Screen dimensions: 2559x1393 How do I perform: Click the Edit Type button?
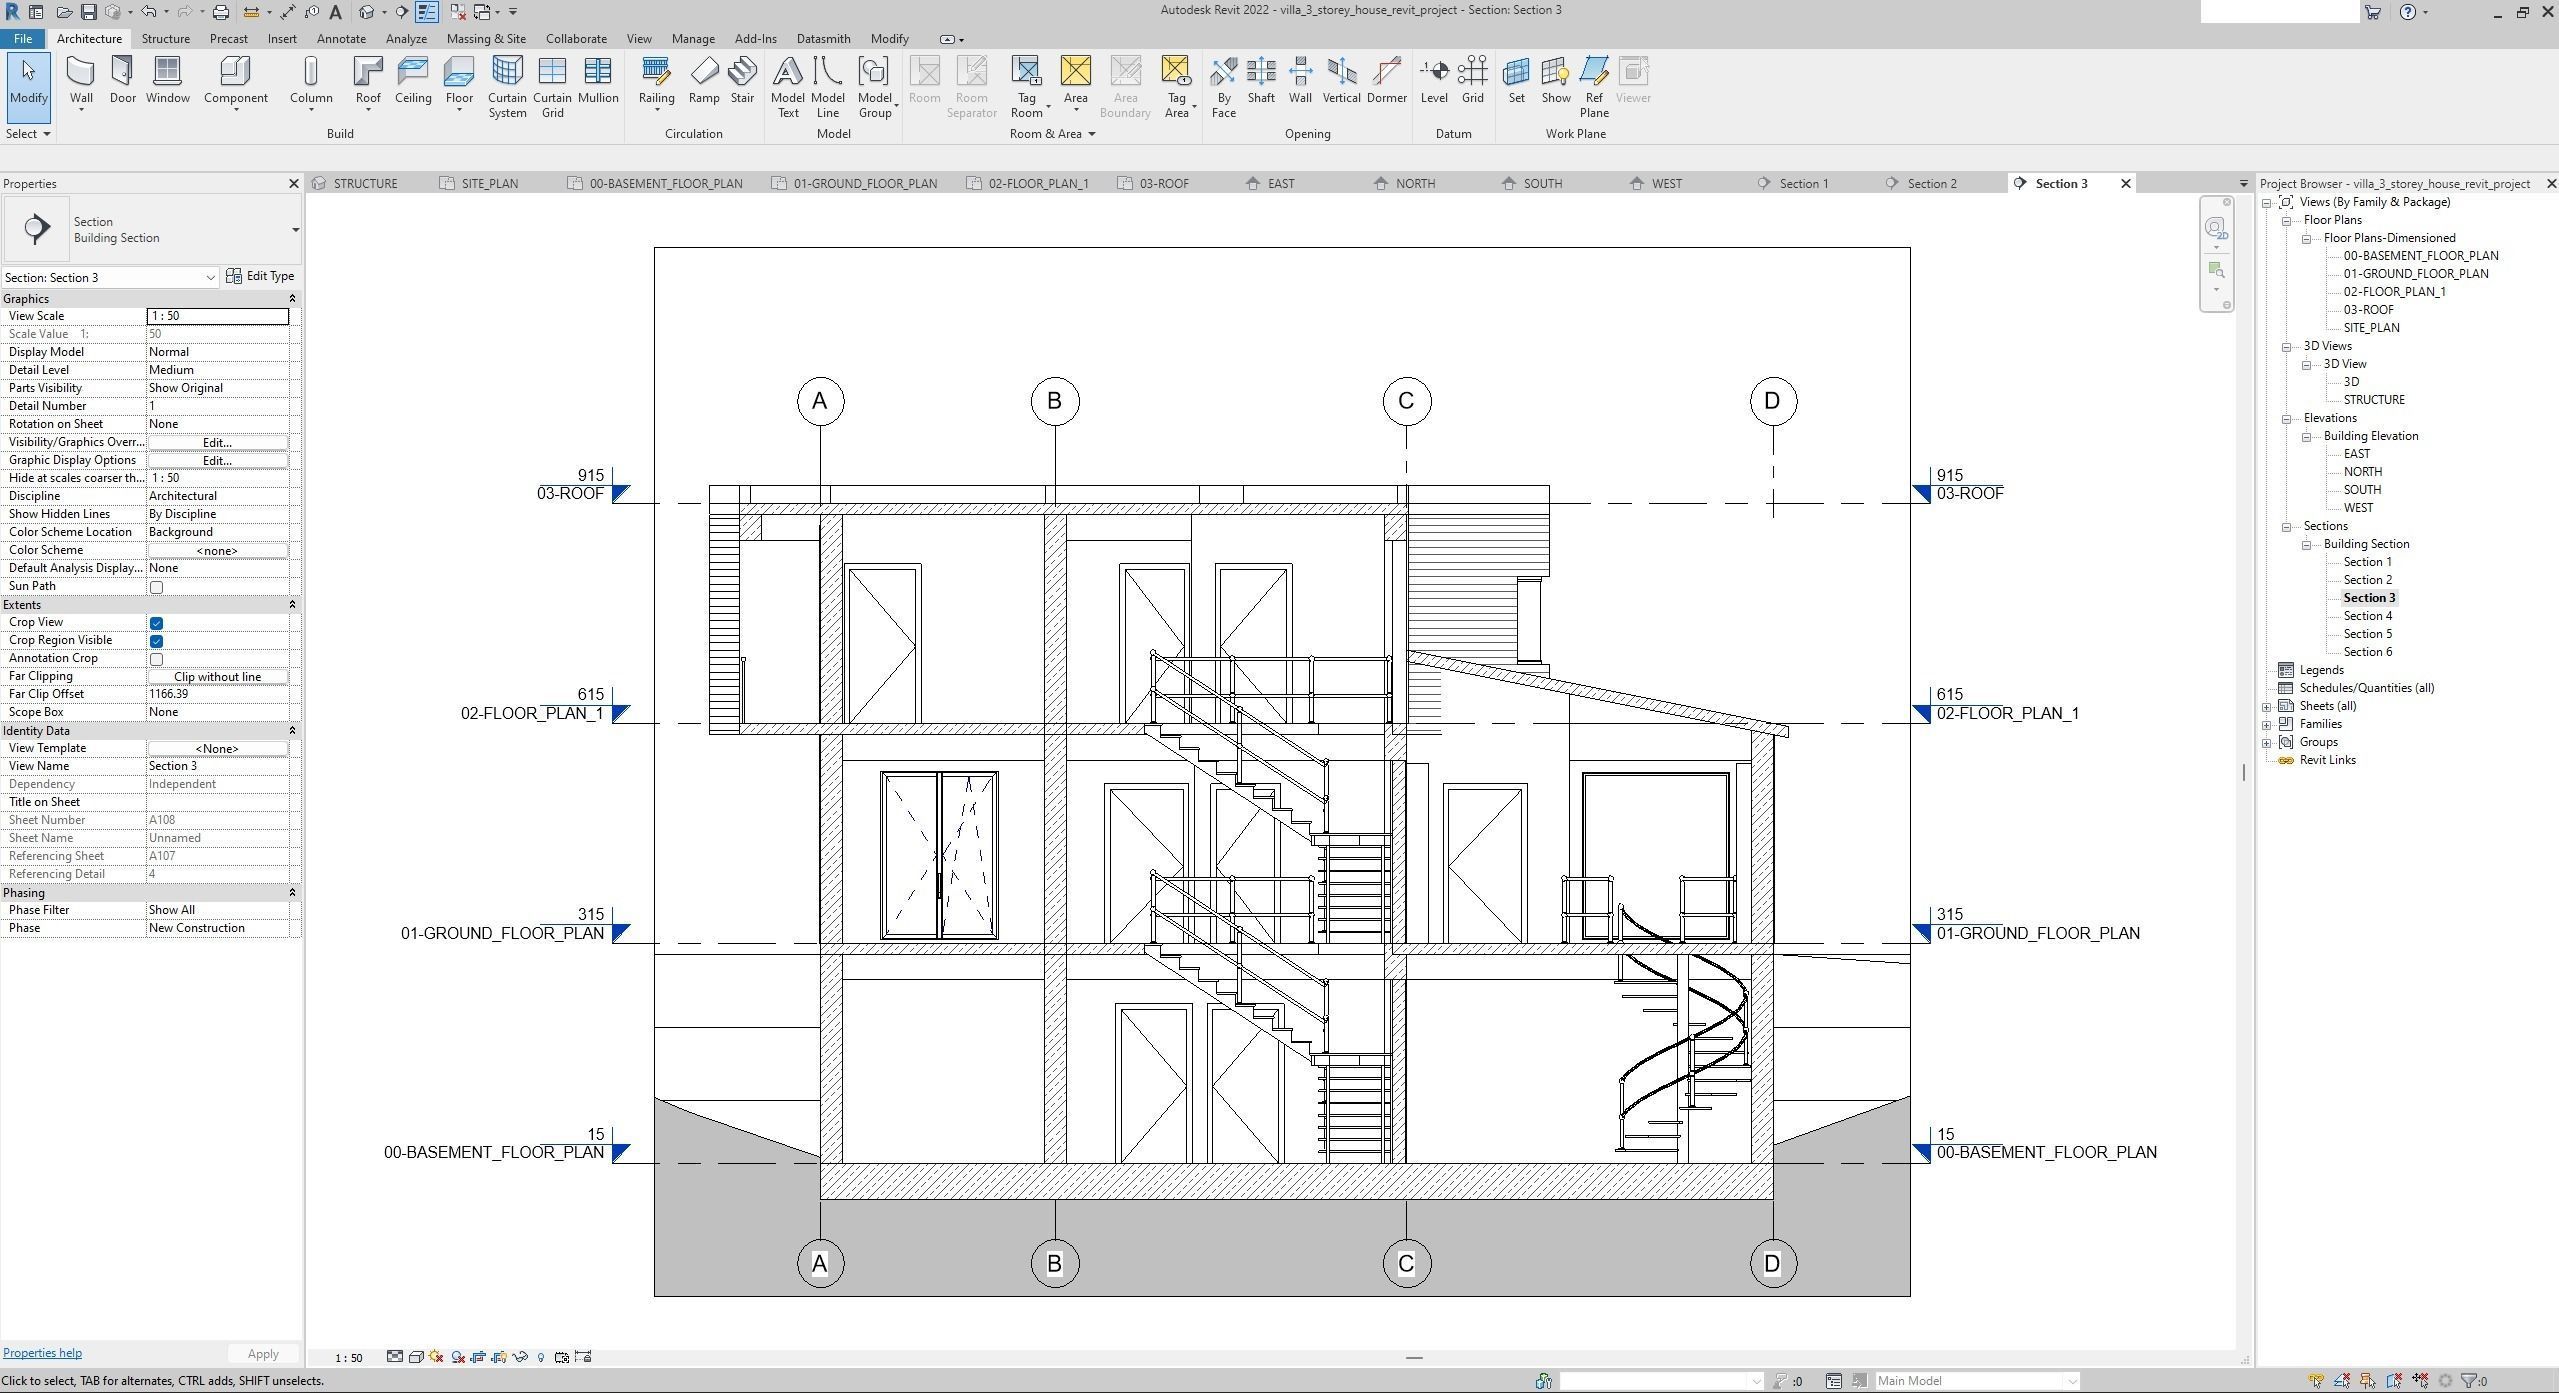coord(261,276)
